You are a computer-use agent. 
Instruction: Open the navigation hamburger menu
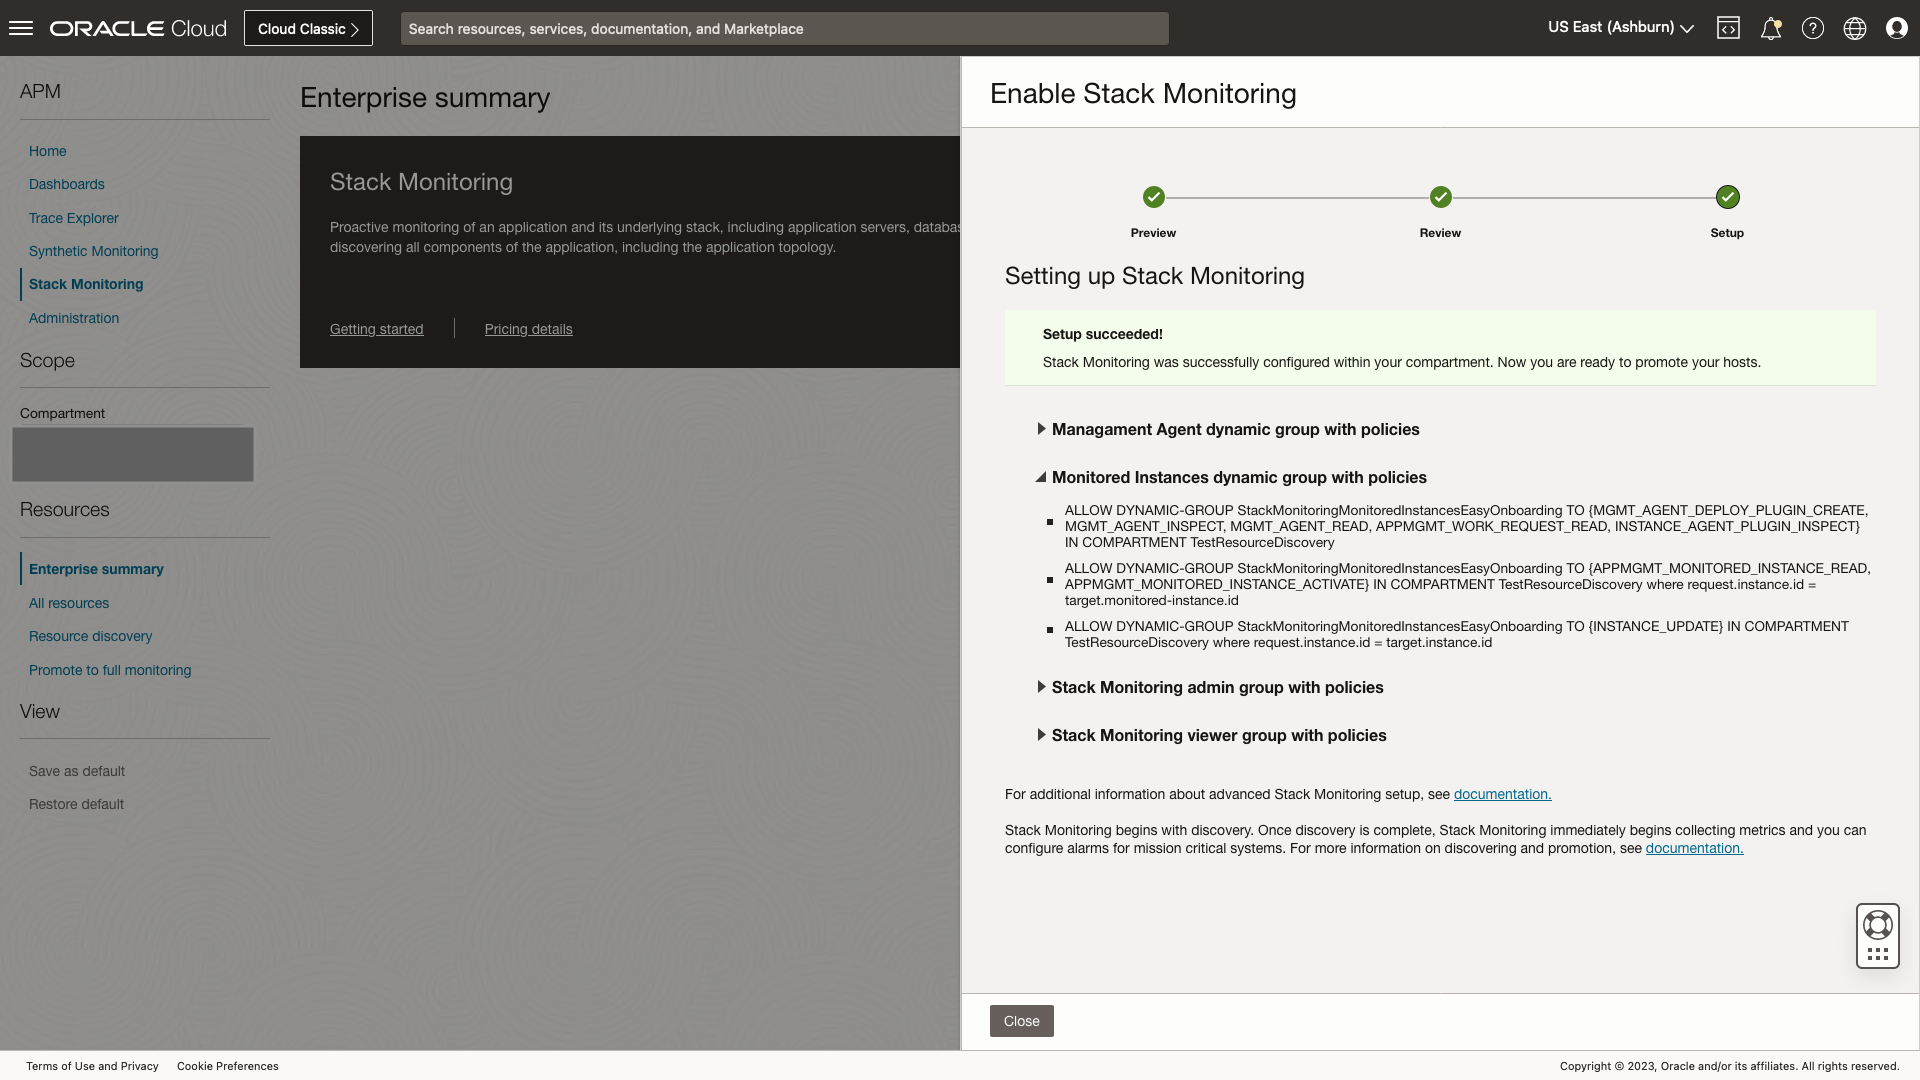pyautogui.click(x=20, y=27)
